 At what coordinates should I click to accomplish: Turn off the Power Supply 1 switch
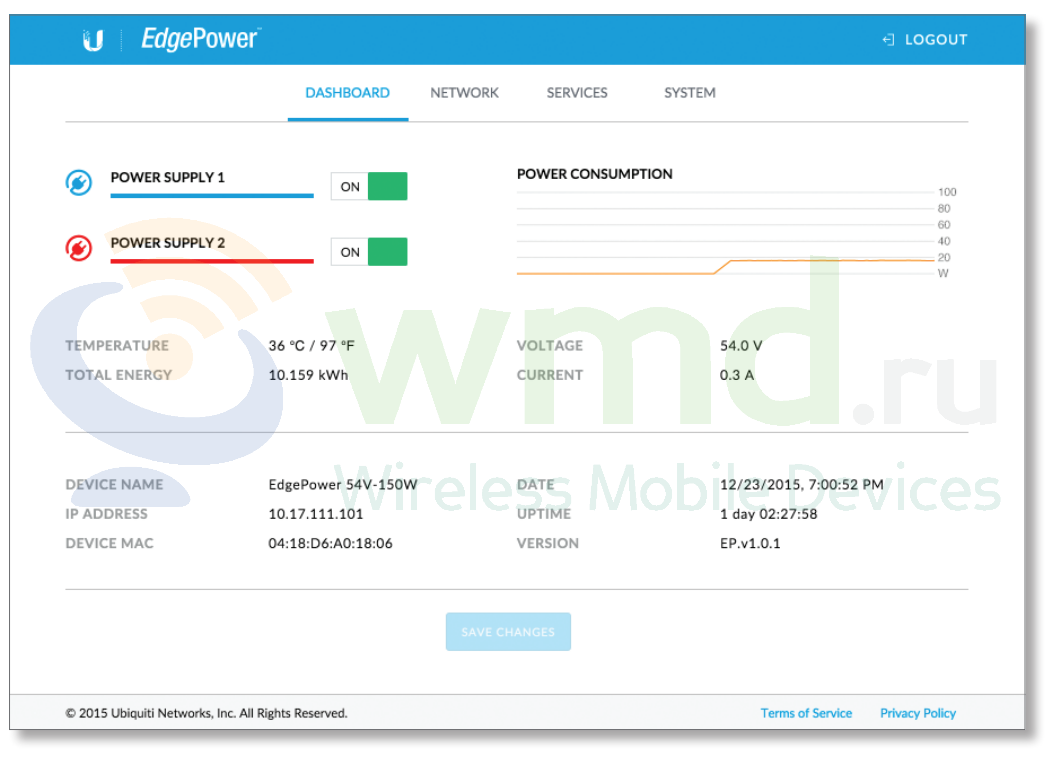pos(369,186)
